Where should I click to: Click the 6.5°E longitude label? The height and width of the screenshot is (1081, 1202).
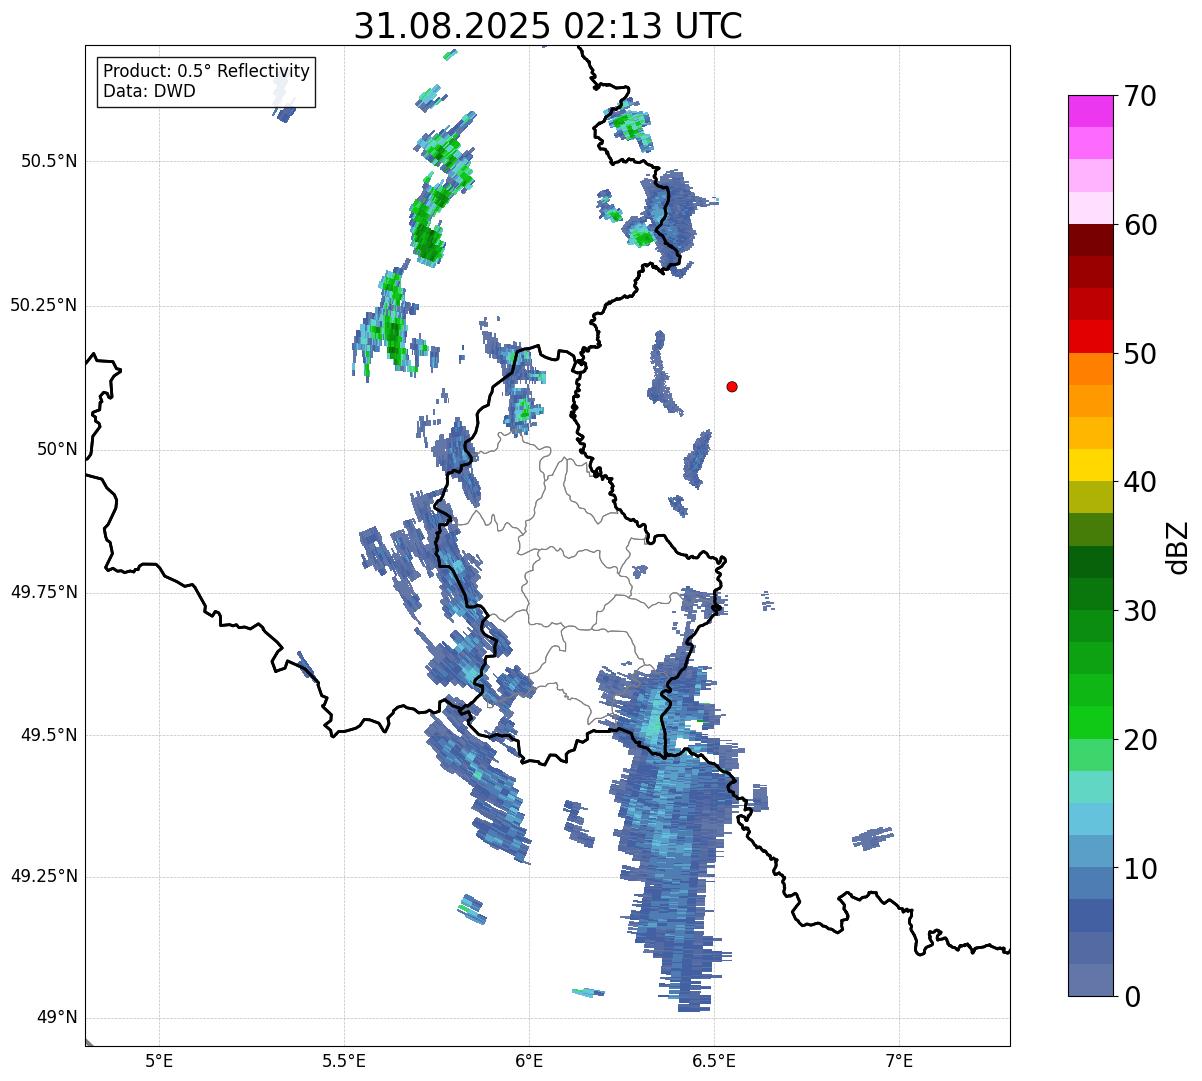(714, 1060)
